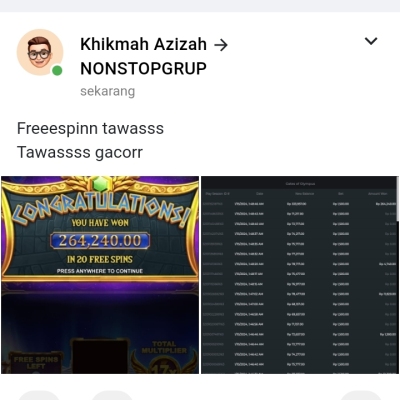Click 'Press anywhere to continue' text

point(100,271)
